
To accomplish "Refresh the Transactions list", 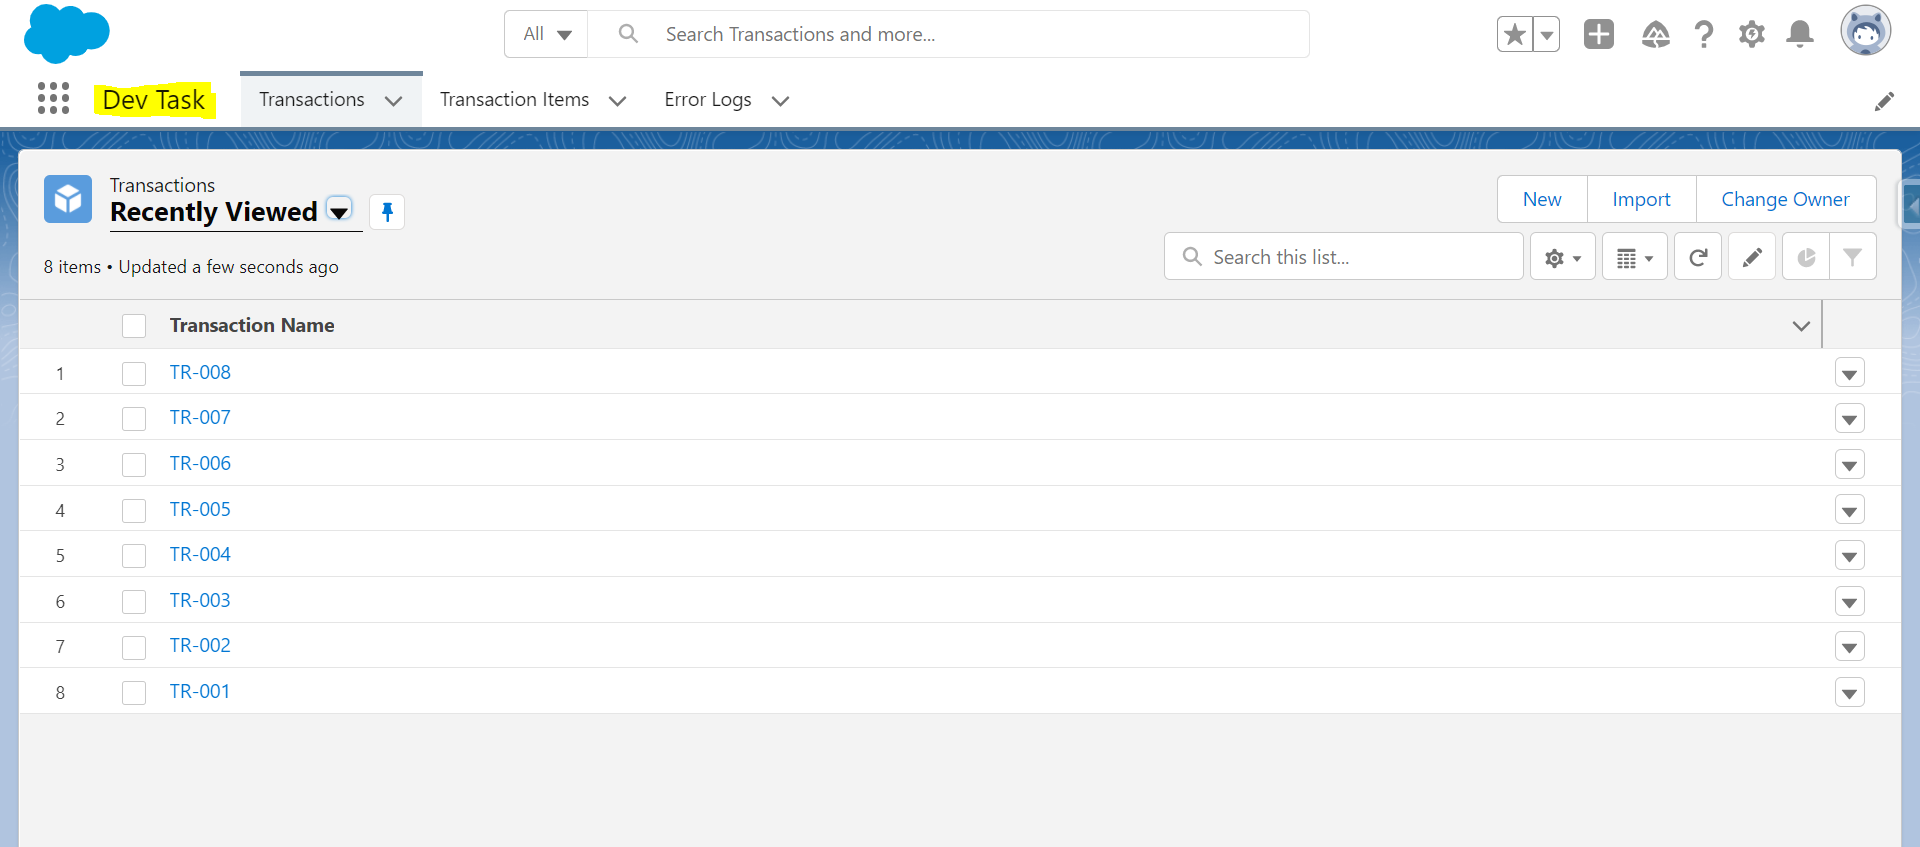I will point(1697,257).
